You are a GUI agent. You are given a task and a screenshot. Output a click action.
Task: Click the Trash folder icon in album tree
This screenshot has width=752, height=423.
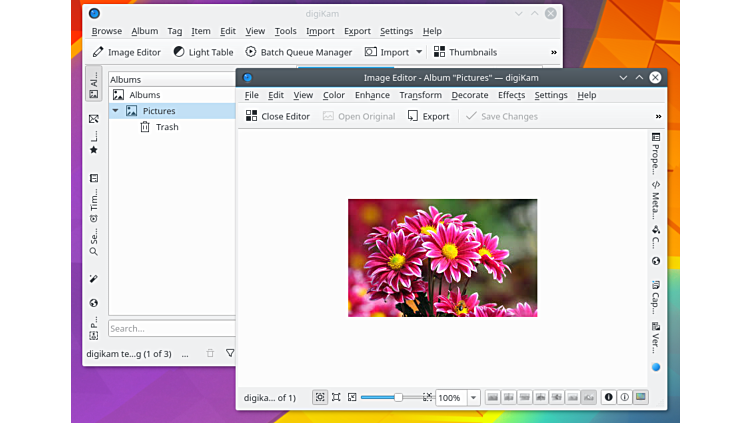coord(145,127)
